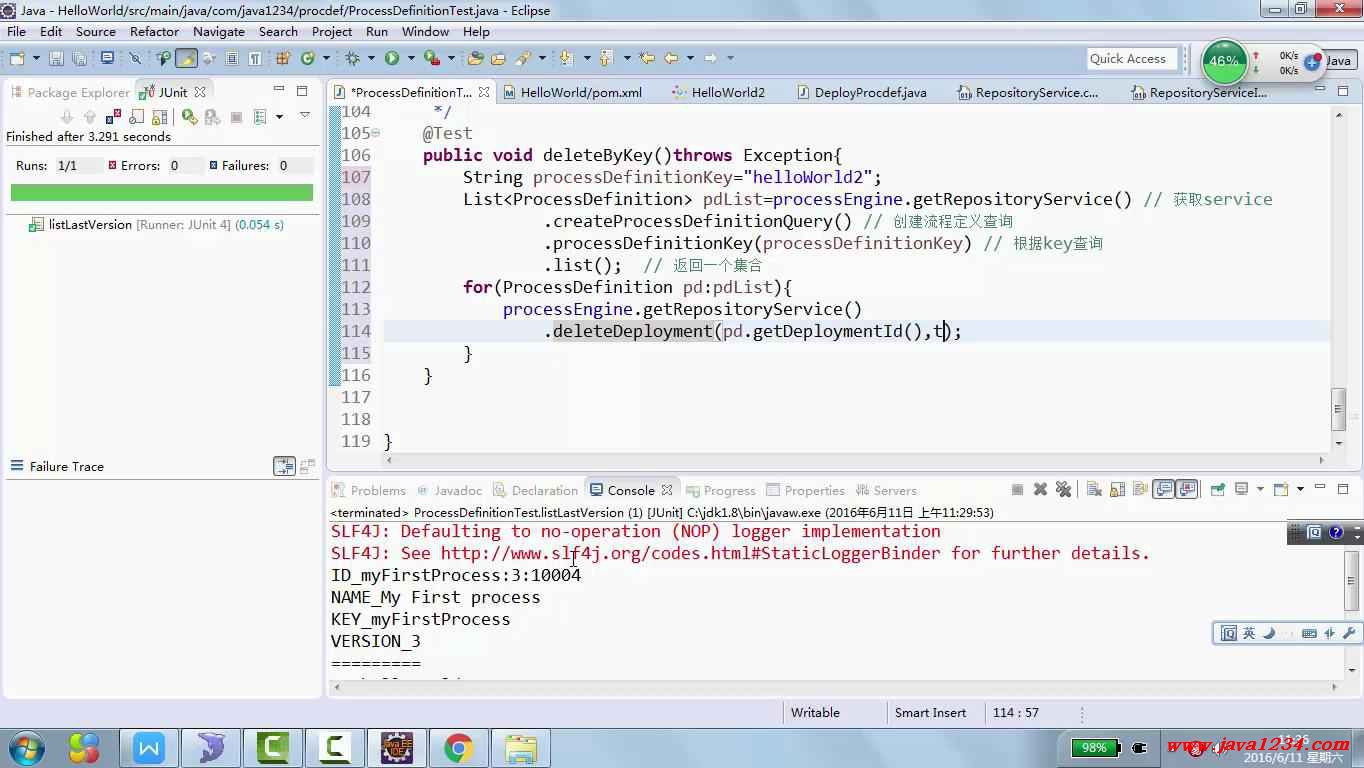Open JUnit test history dropdown arrow
Screen dimensions: 1364x768
click(x=279, y=117)
